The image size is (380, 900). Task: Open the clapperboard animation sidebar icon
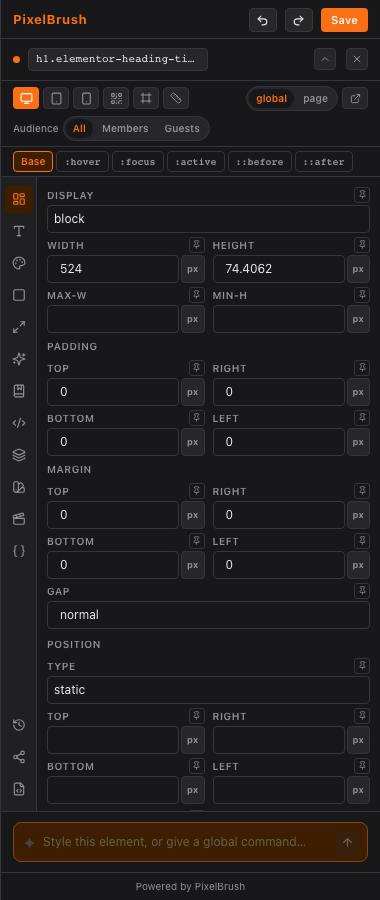(19, 519)
